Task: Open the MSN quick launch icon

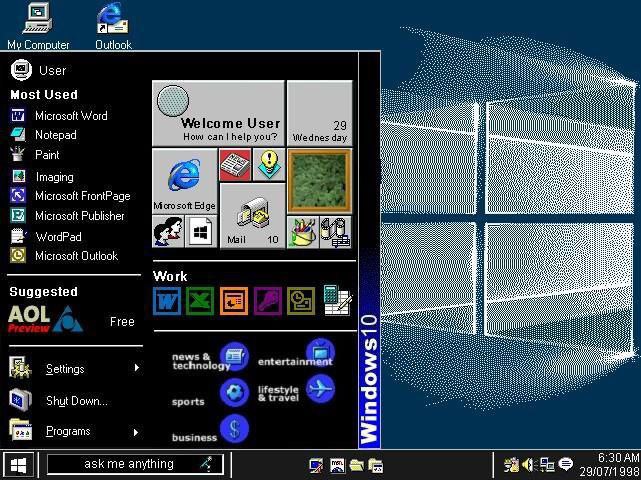Action: (x=337, y=465)
